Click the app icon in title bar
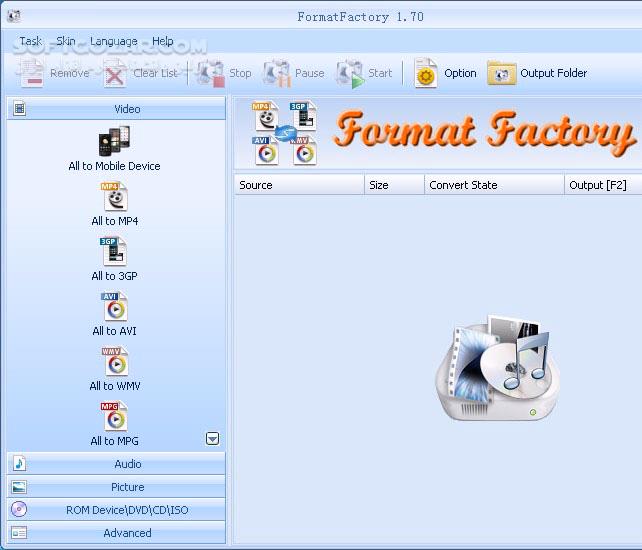642x550 pixels. 14,16
